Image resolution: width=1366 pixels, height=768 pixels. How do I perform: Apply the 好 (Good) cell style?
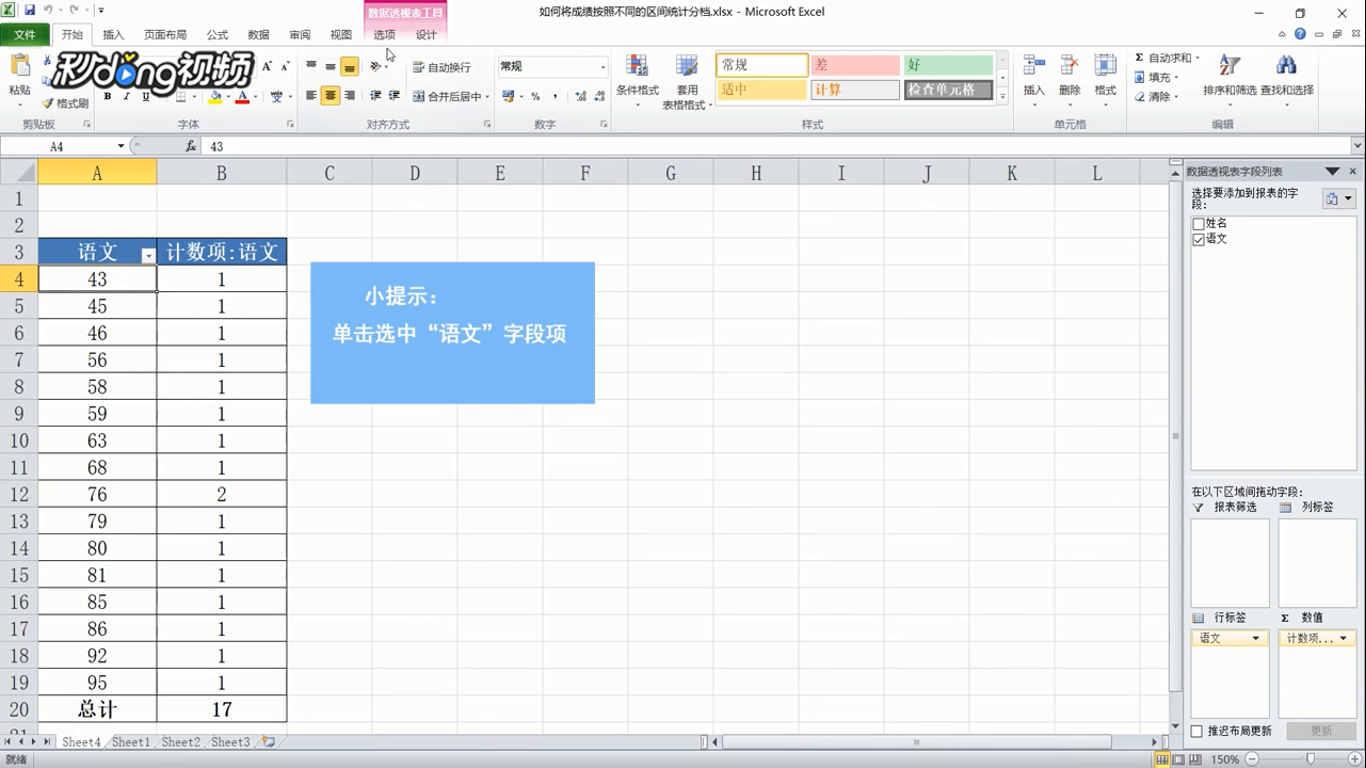click(x=948, y=65)
